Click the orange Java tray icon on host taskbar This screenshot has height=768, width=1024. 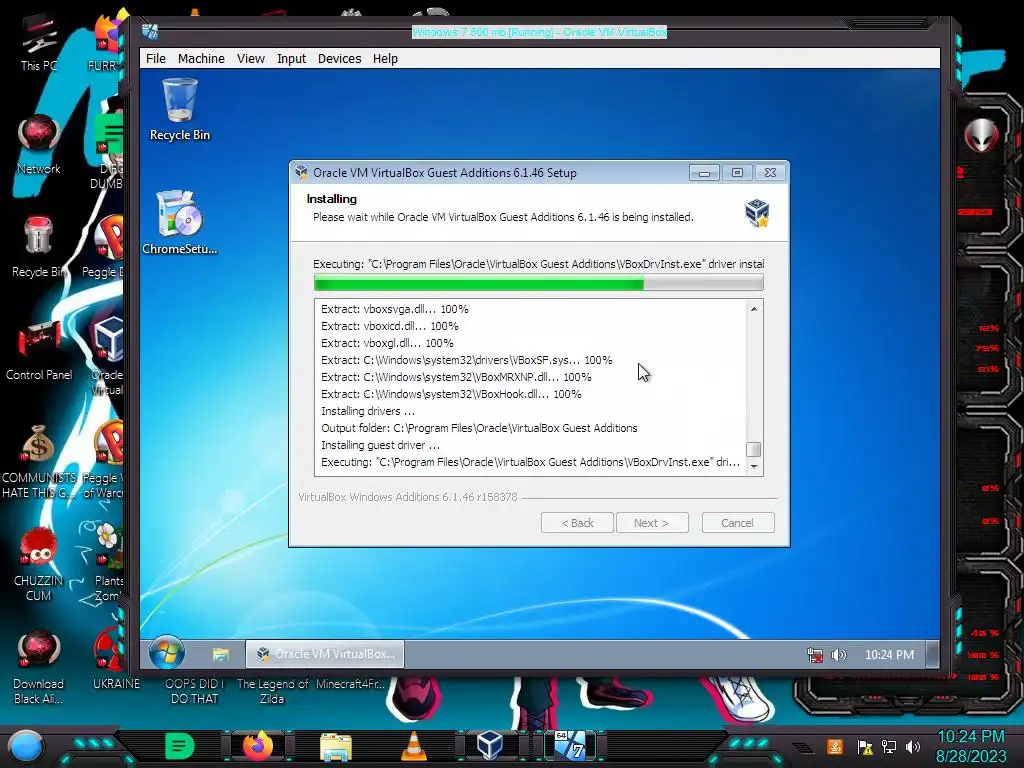[x=835, y=746]
